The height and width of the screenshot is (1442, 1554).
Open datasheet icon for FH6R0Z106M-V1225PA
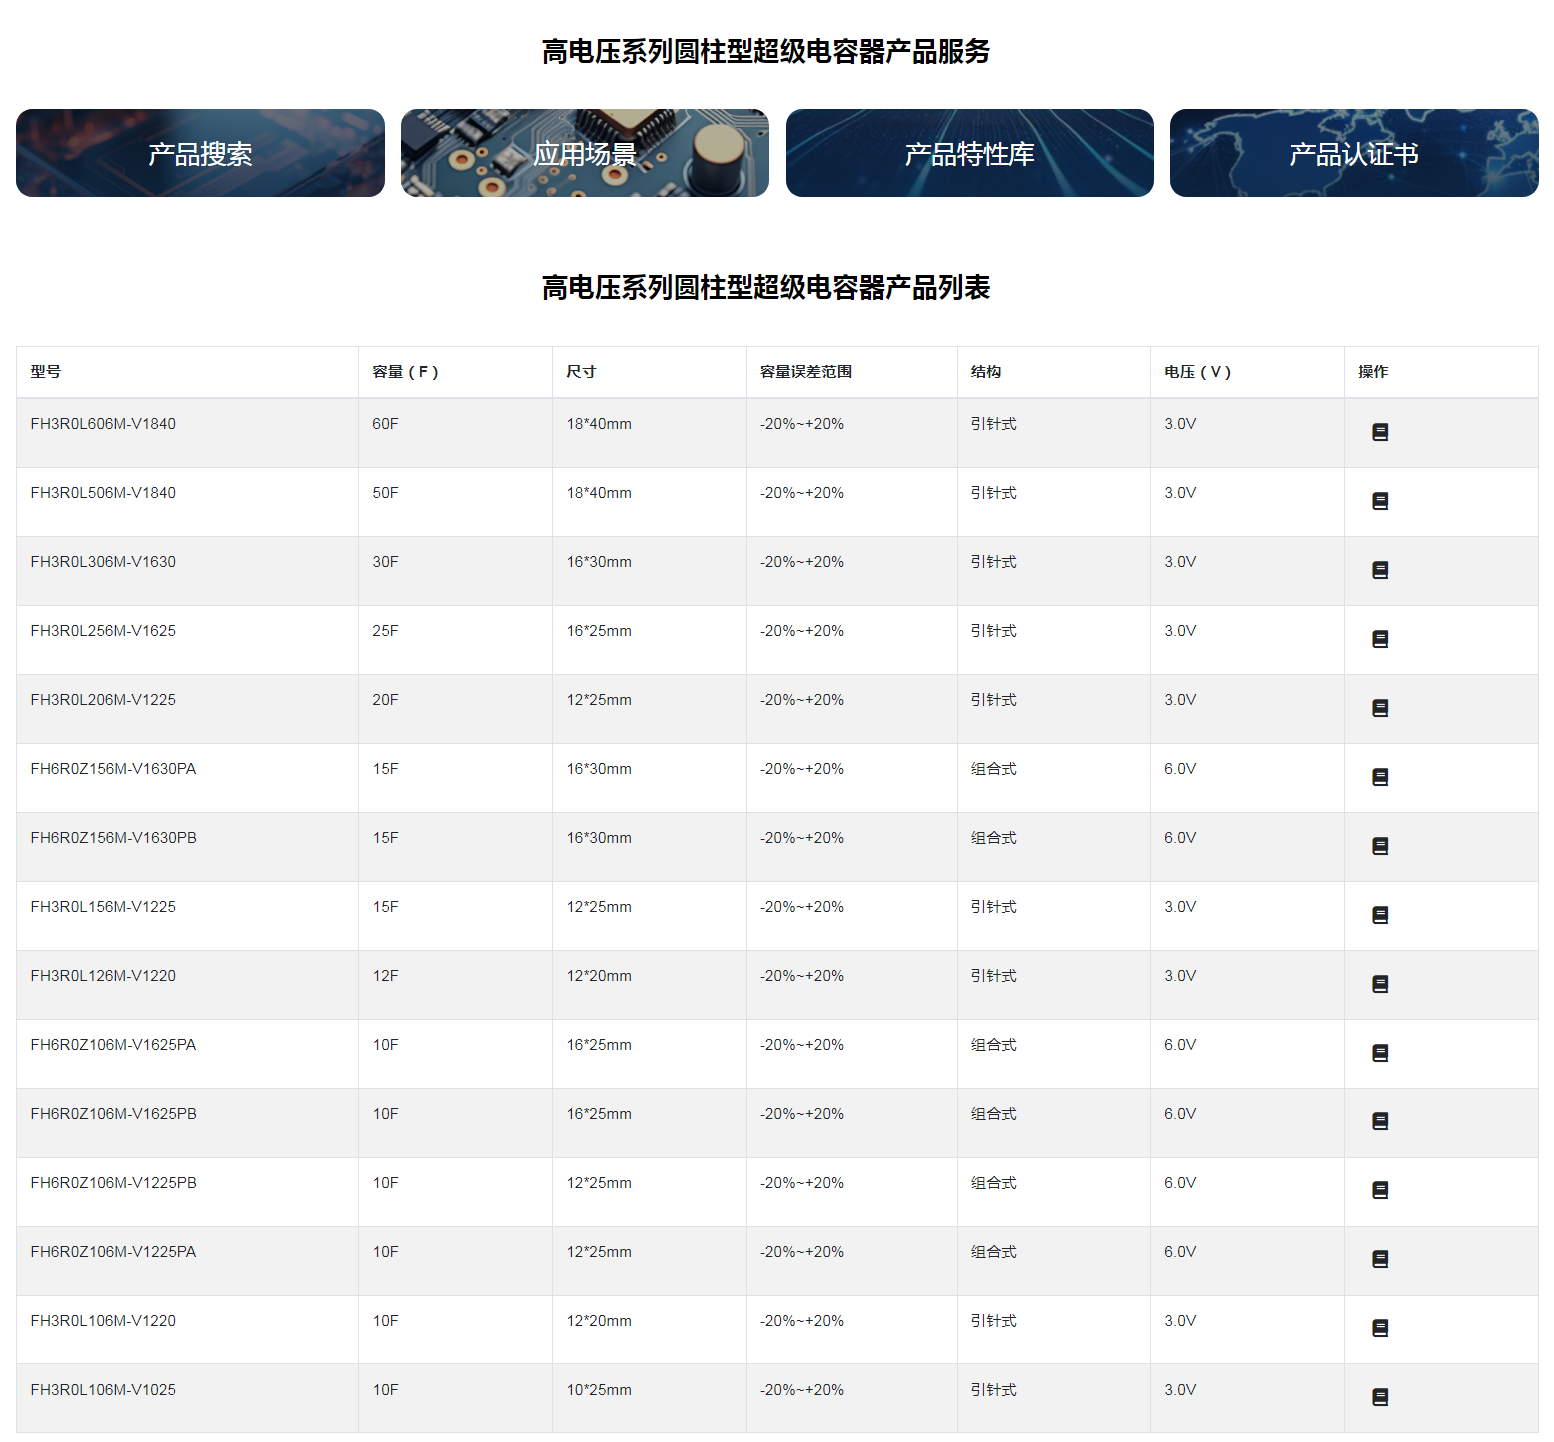(1380, 1259)
